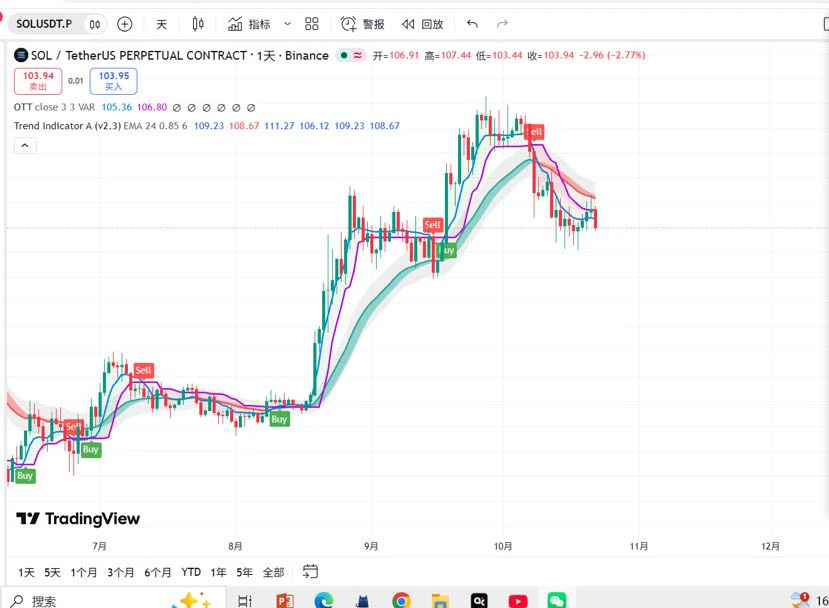Click the 103.94 卖出 sell button
The width and height of the screenshot is (829, 608).
click(38, 81)
